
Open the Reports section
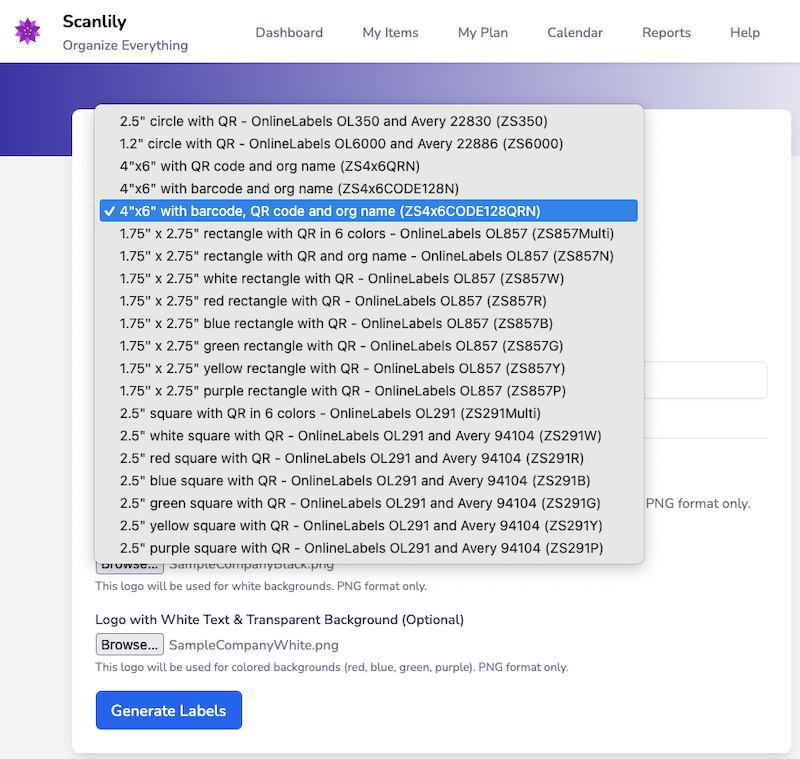click(666, 32)
